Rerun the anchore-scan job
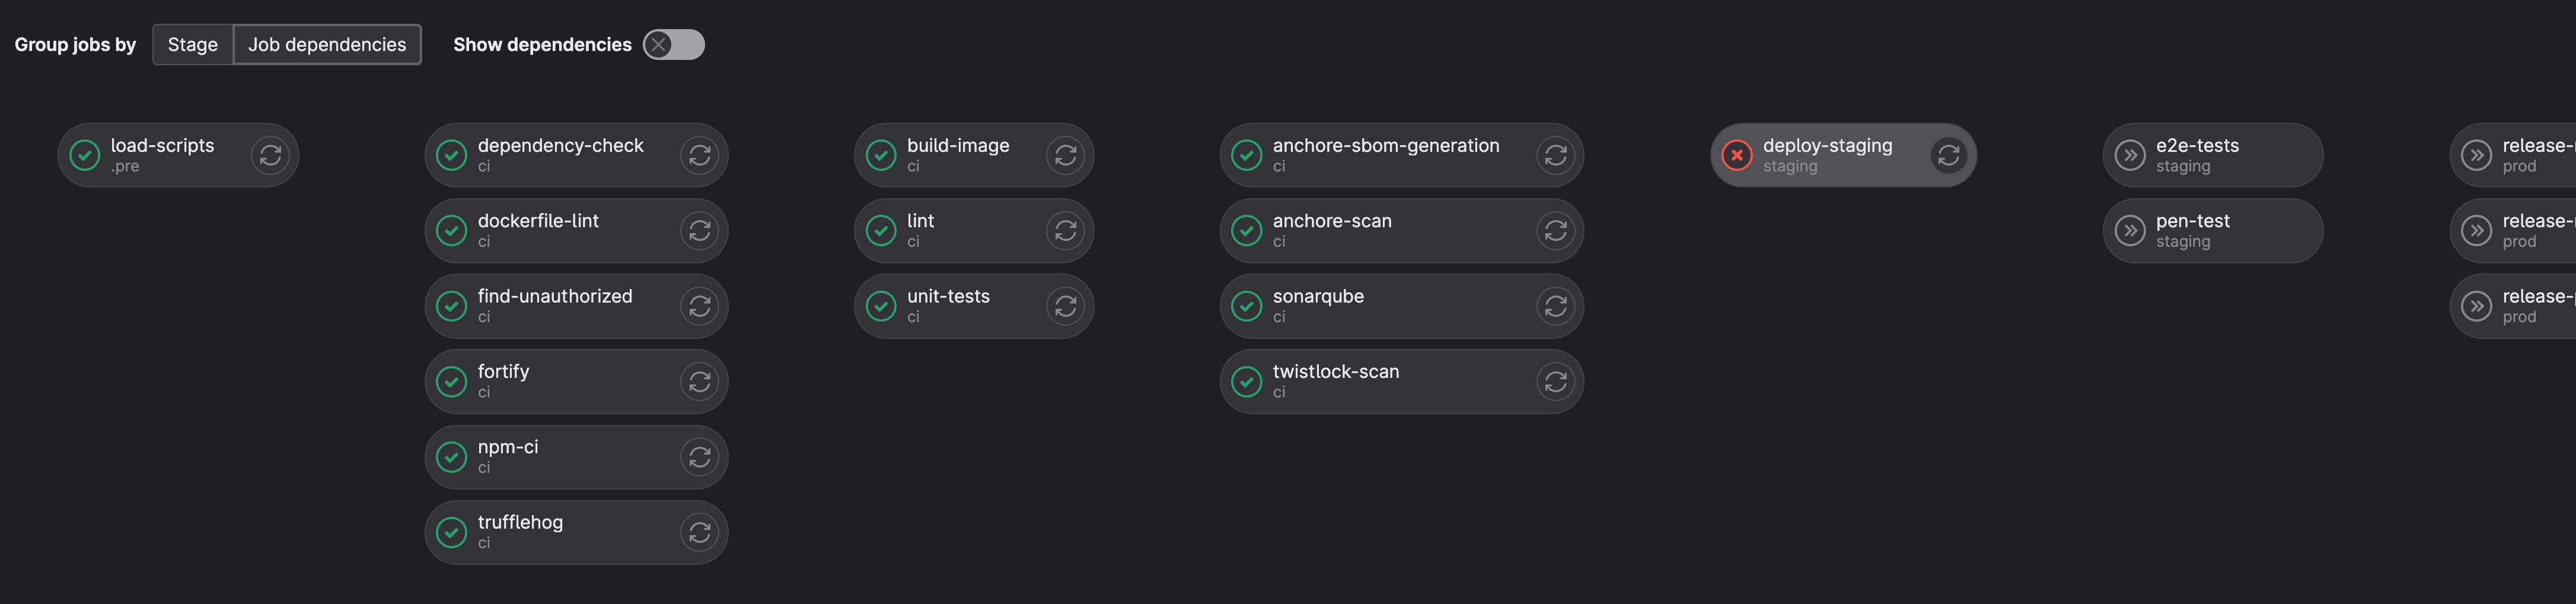This screenshot has height=604, width=2576. click(1555, 231)
